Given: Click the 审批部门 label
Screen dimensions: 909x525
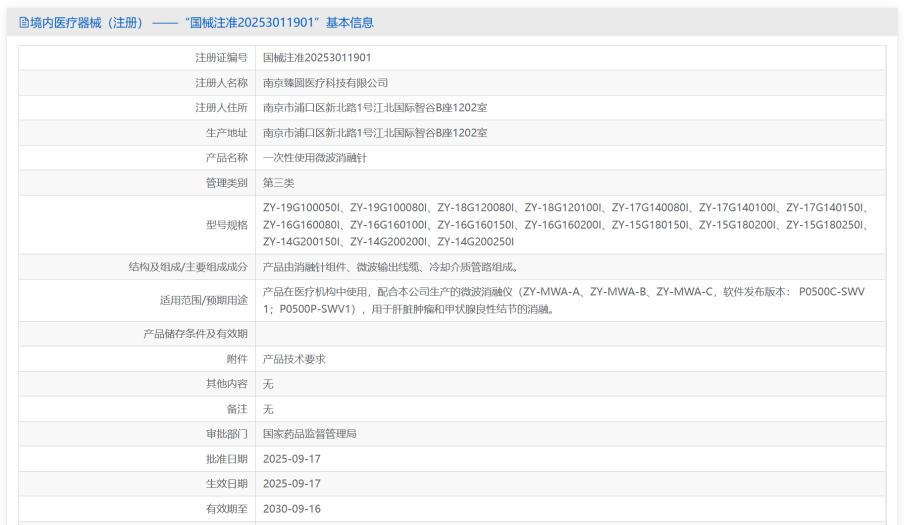Looking at the screenshot, I should [227, 433].
